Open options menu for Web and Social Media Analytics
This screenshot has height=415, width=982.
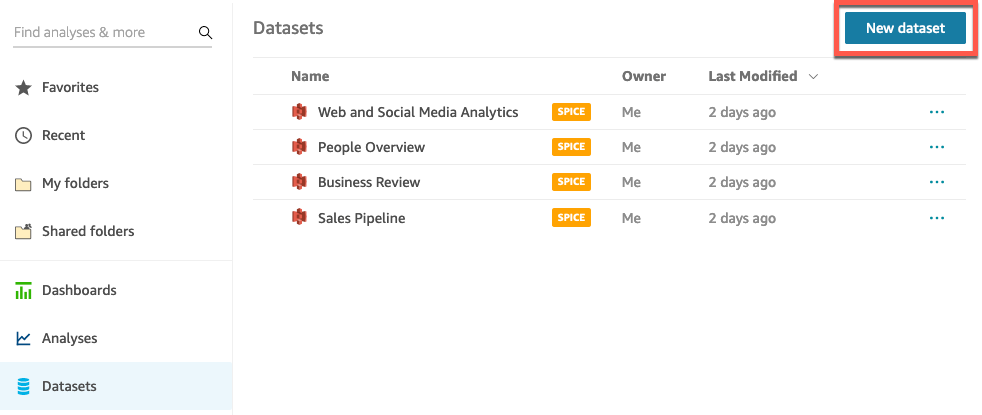click(936, 112)
